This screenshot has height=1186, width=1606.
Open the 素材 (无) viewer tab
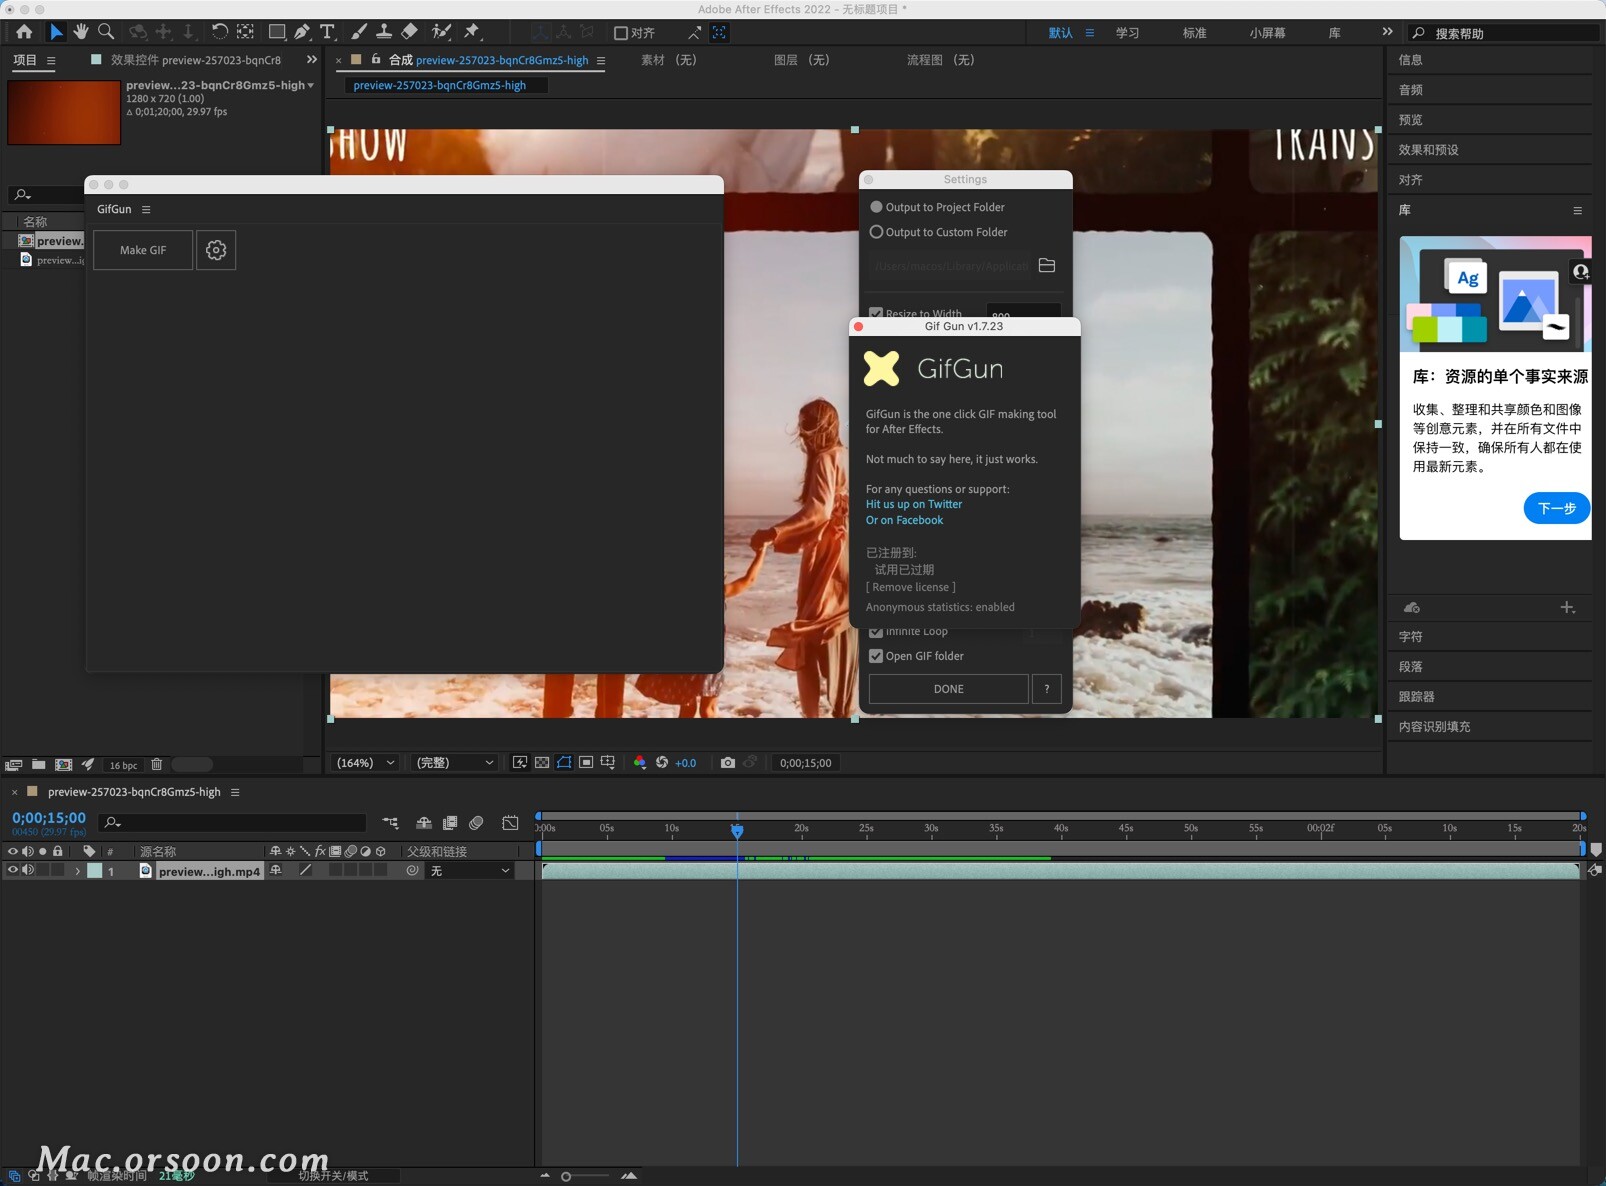tap(668, 60)
